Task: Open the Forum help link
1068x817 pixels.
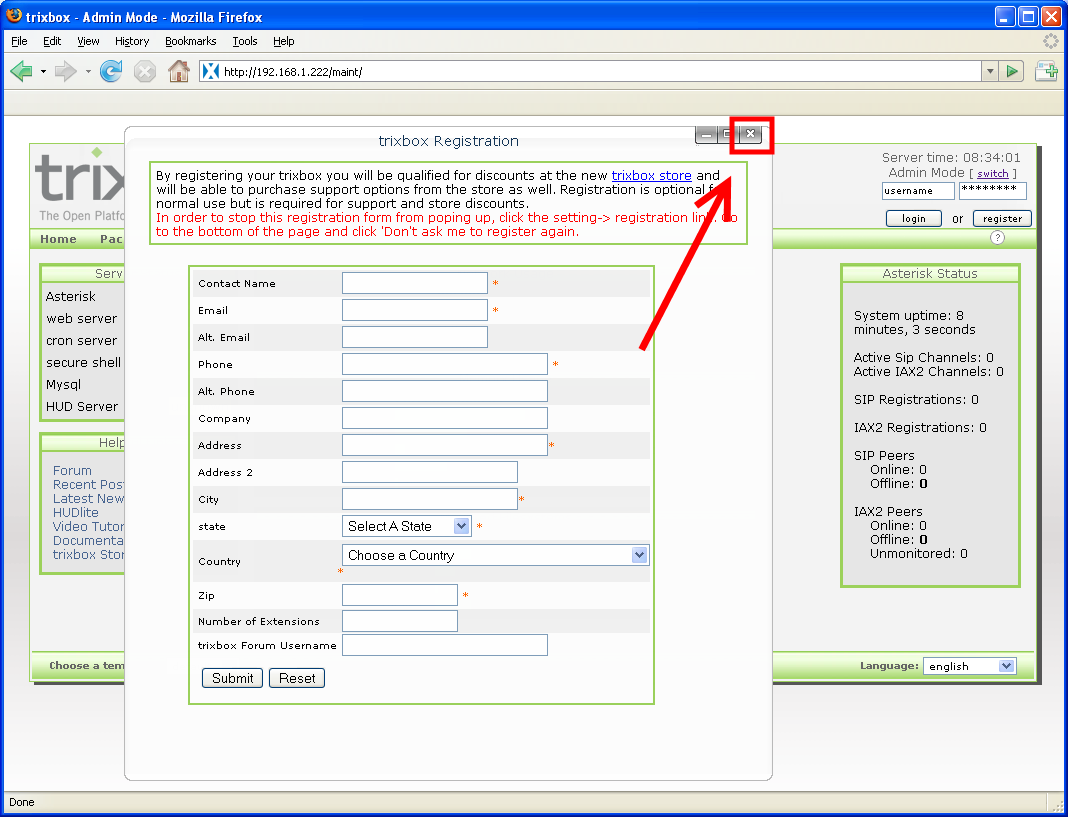Action: [72, 470]
